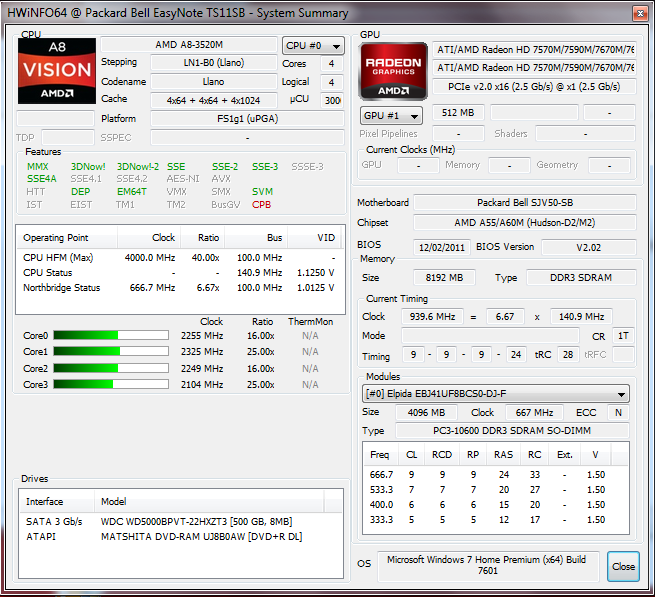The height and width of the screenshot is (597, 655).
Task: Click the Interface column header in Drives
Action: [x=57, y=501]
